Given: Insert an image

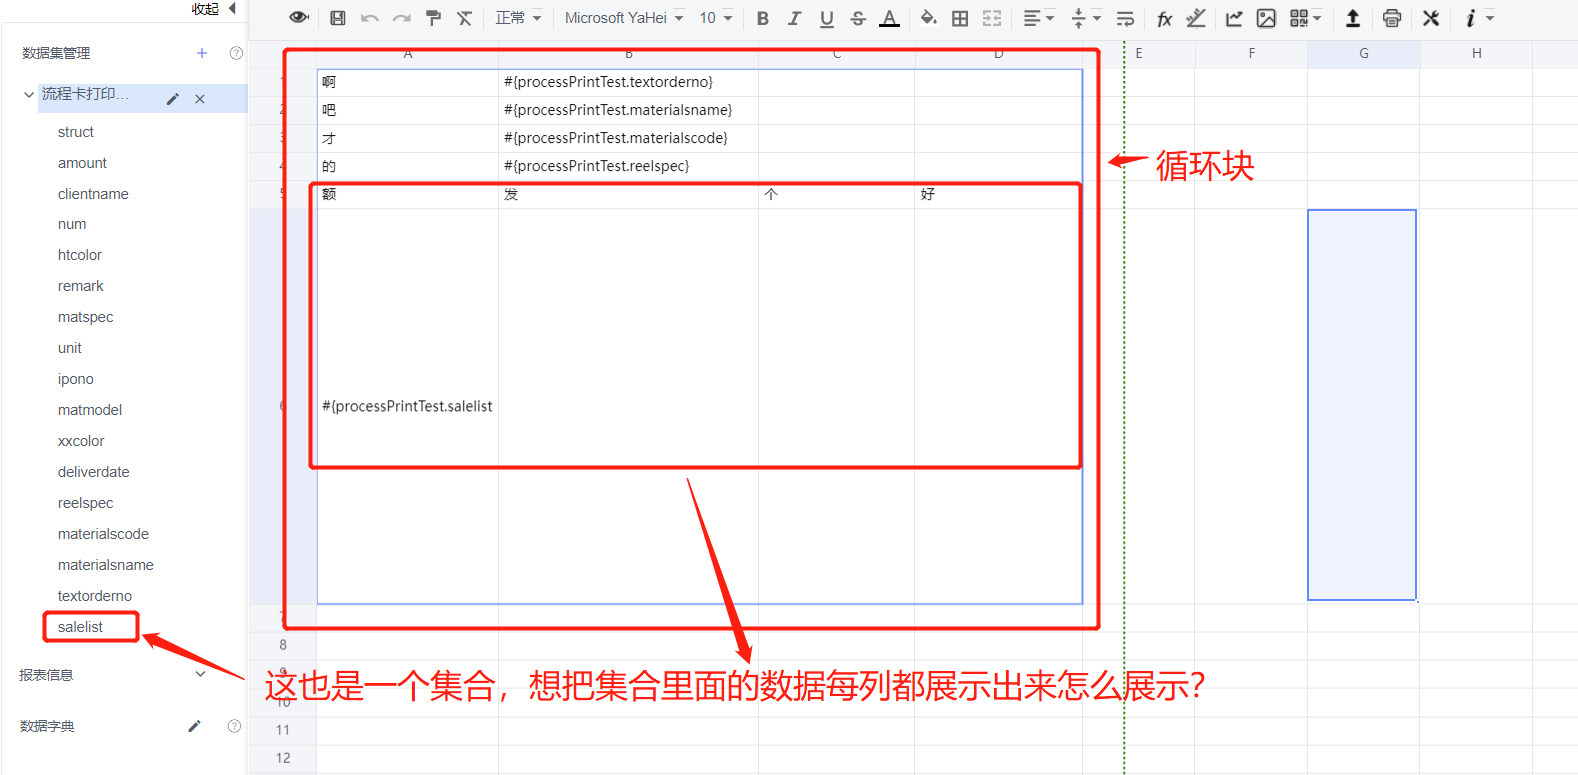Looking at the screenshot, I should coord(1266,18).
